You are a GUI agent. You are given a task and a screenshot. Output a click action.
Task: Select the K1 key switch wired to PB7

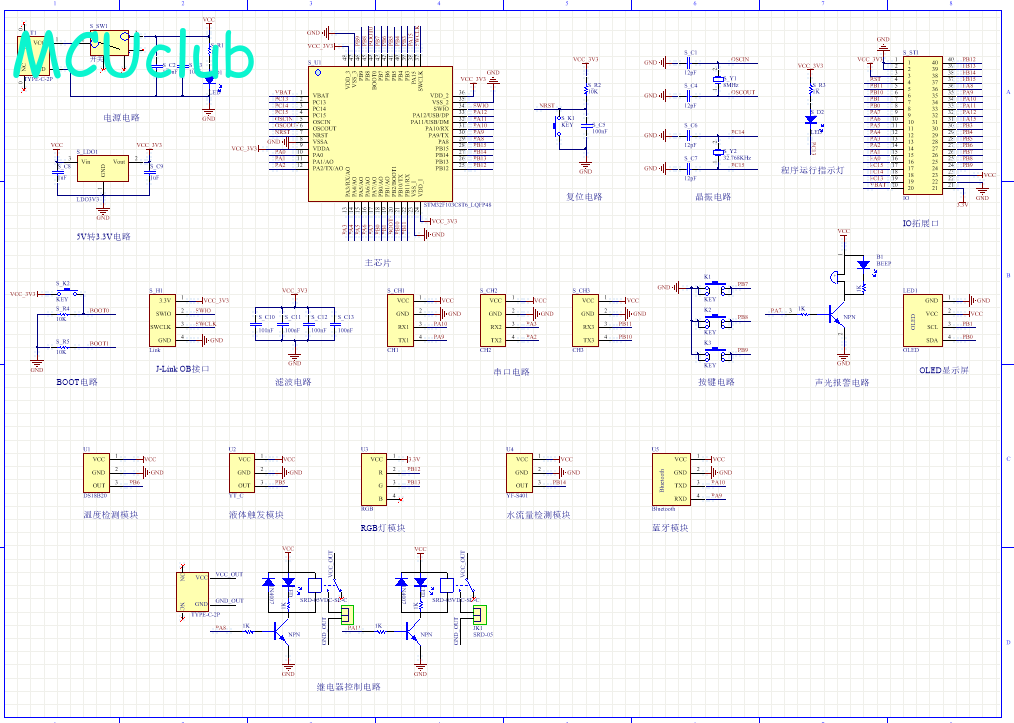point(715,288)
